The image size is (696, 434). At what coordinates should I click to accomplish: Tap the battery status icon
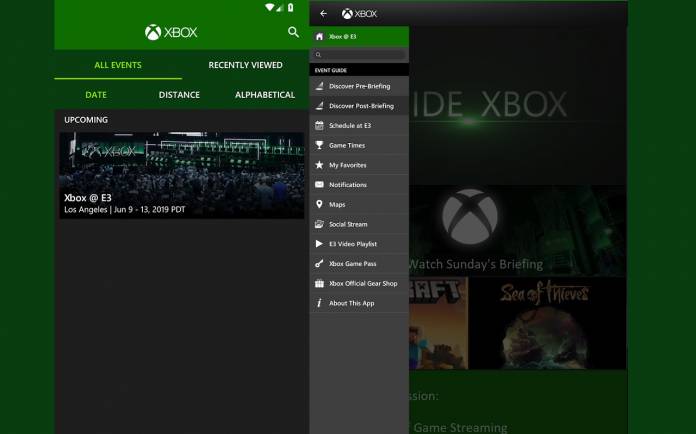pyautogui.click(x=290, y=8)
